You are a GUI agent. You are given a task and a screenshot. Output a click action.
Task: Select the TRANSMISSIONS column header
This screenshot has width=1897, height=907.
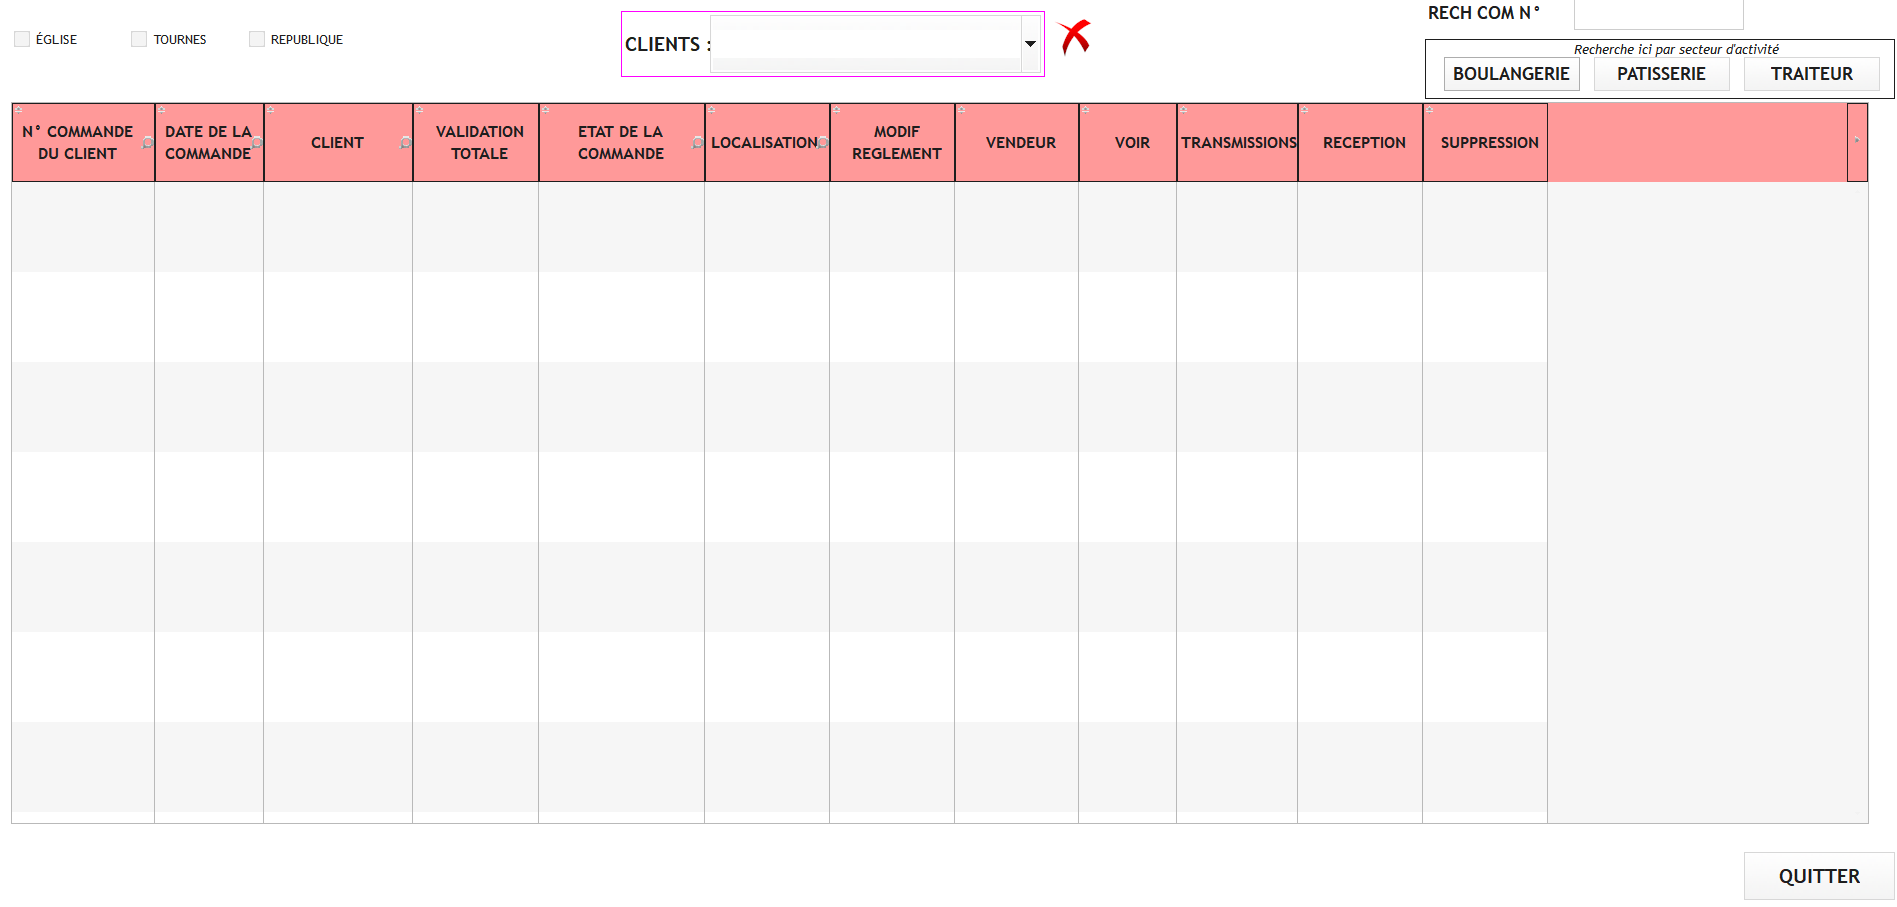(x=1238, y=142)
